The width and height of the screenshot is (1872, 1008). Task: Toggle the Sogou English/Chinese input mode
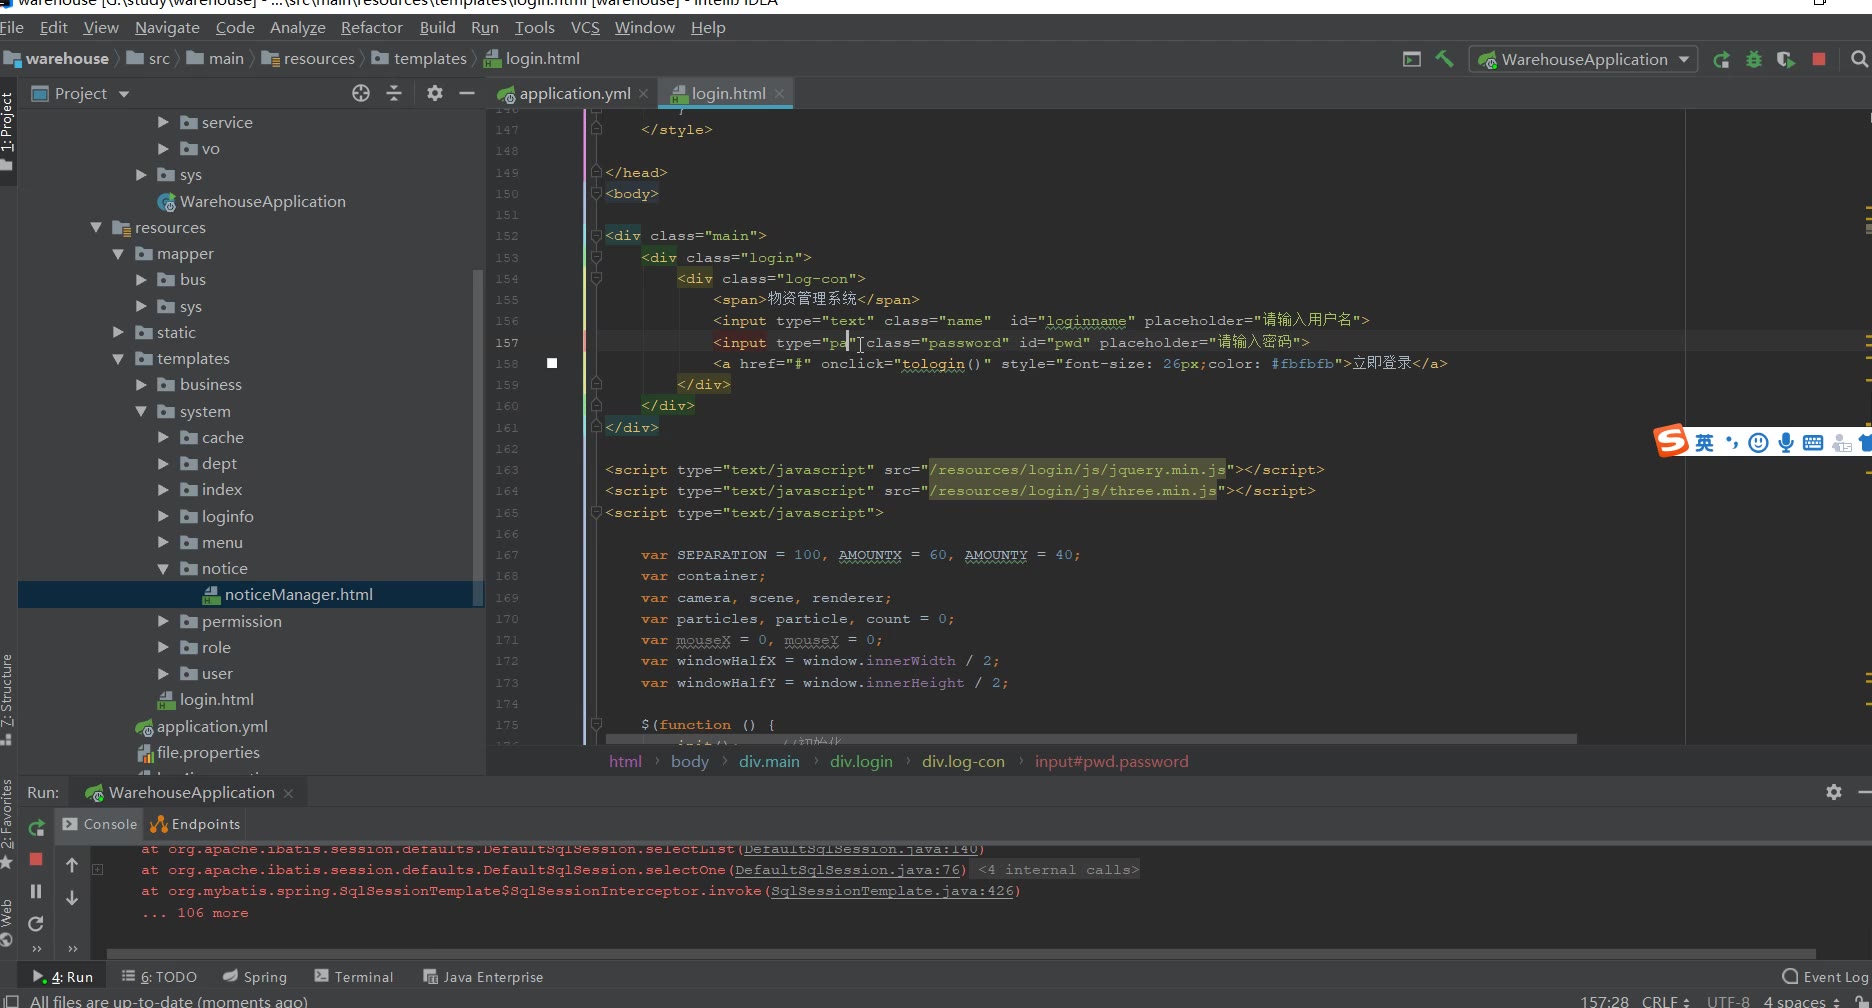(x=1704, y=443)
